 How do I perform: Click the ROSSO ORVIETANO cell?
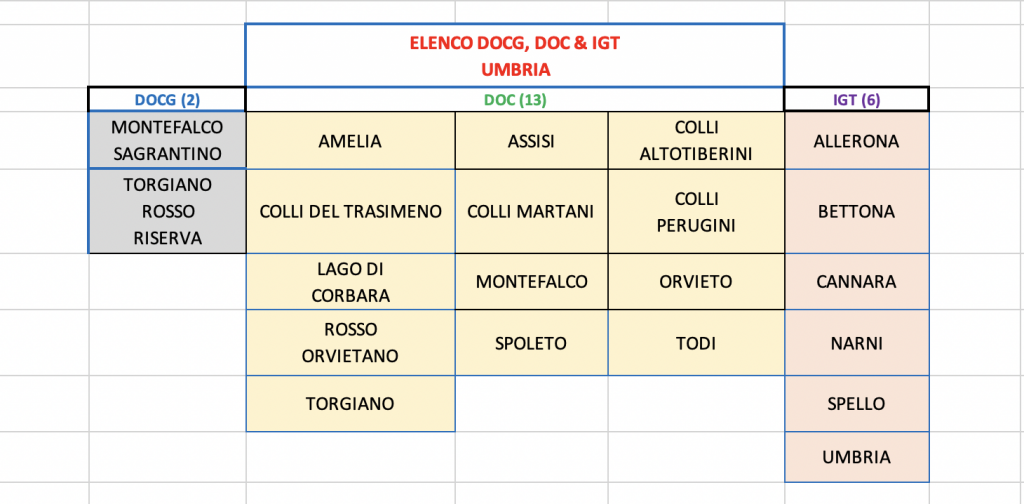pos(351,343)
